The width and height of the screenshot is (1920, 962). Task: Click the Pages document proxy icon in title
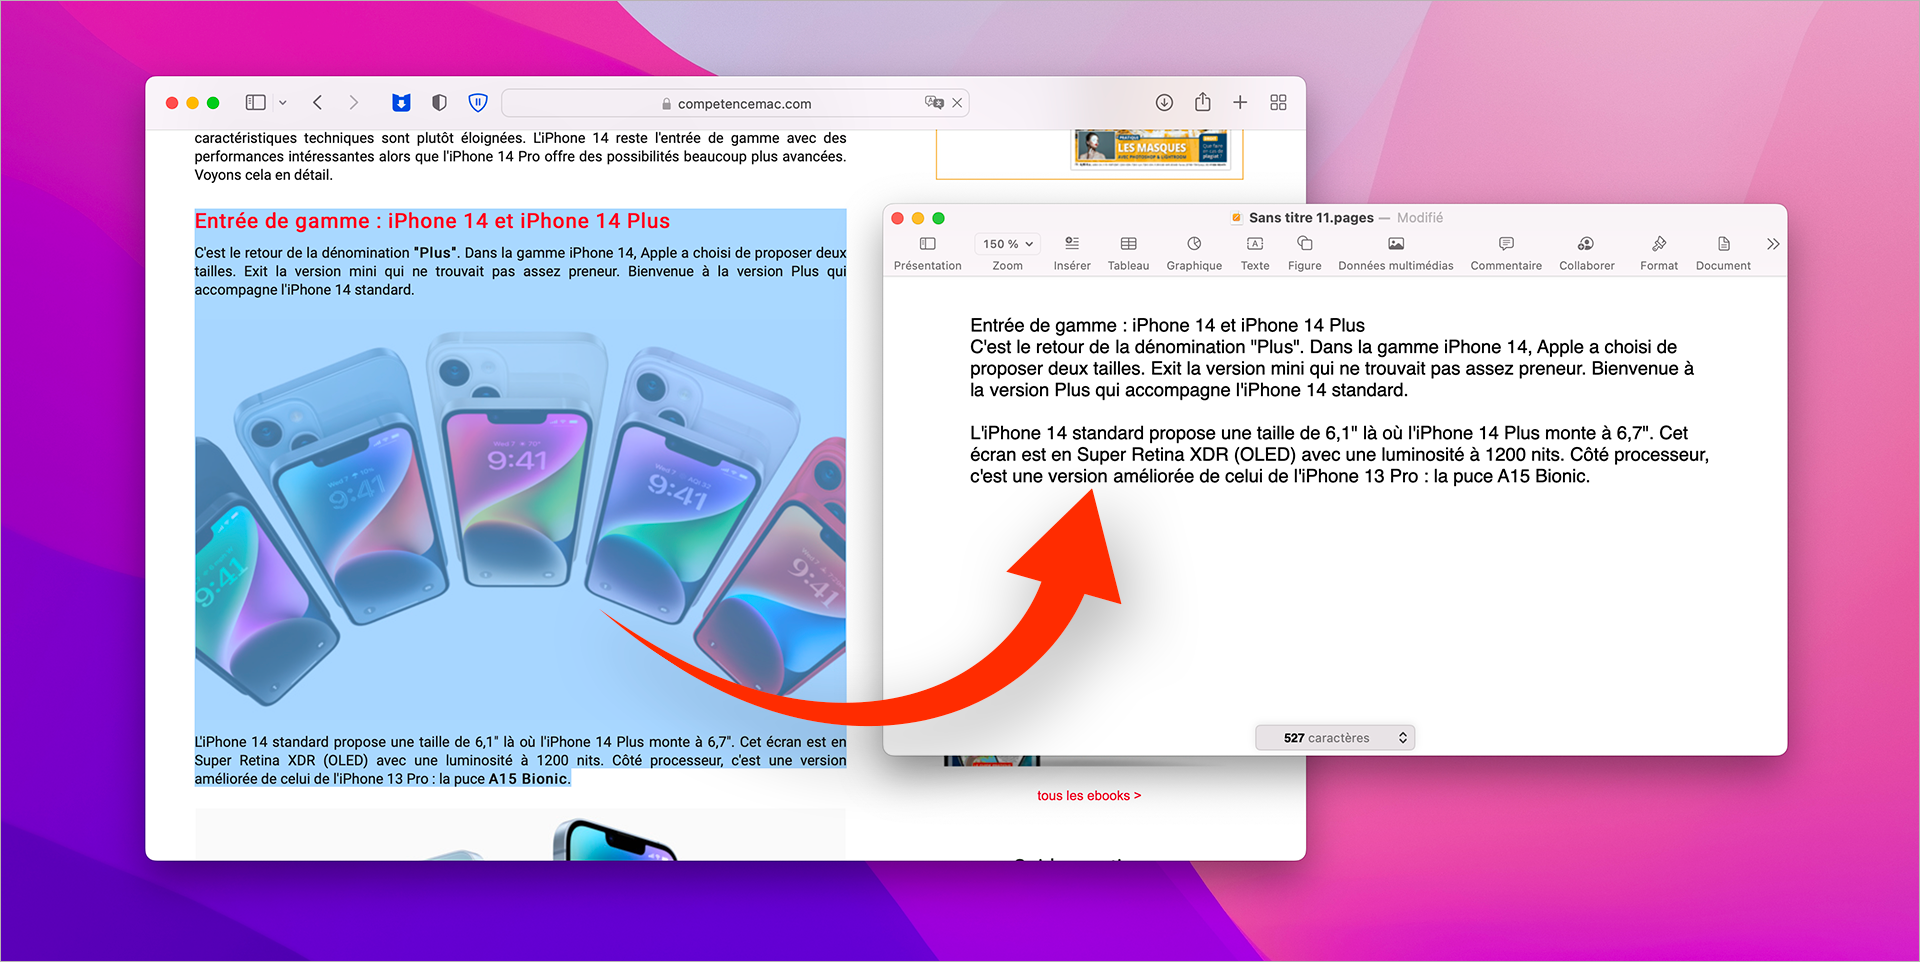tap(1237, 218)
